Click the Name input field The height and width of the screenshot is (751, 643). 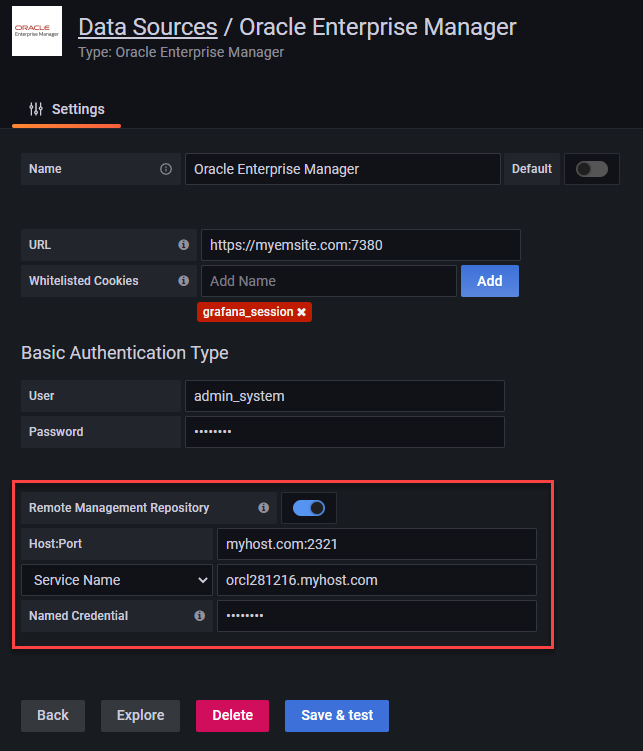coord(343,169)
